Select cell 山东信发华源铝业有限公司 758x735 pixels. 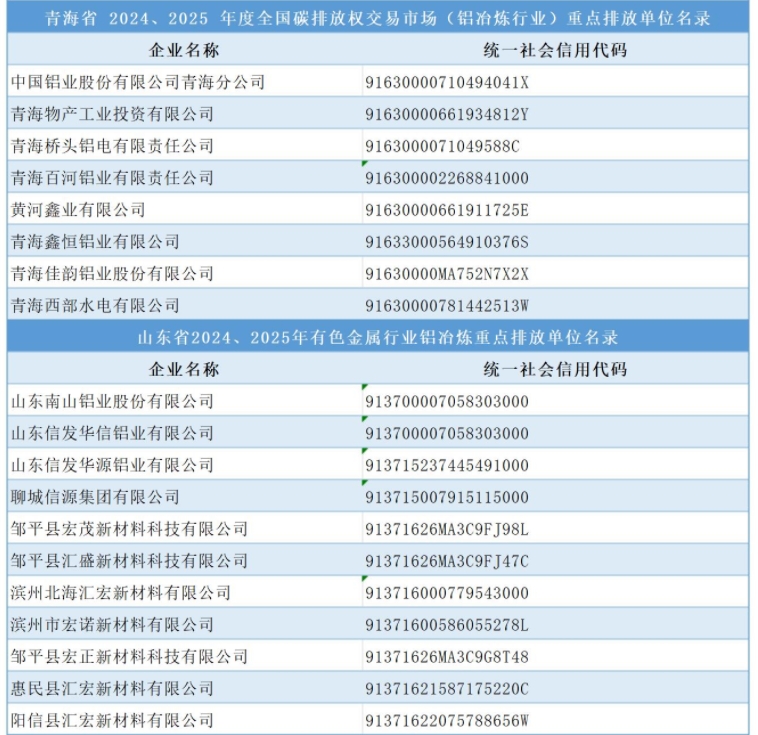click(185, 465)
